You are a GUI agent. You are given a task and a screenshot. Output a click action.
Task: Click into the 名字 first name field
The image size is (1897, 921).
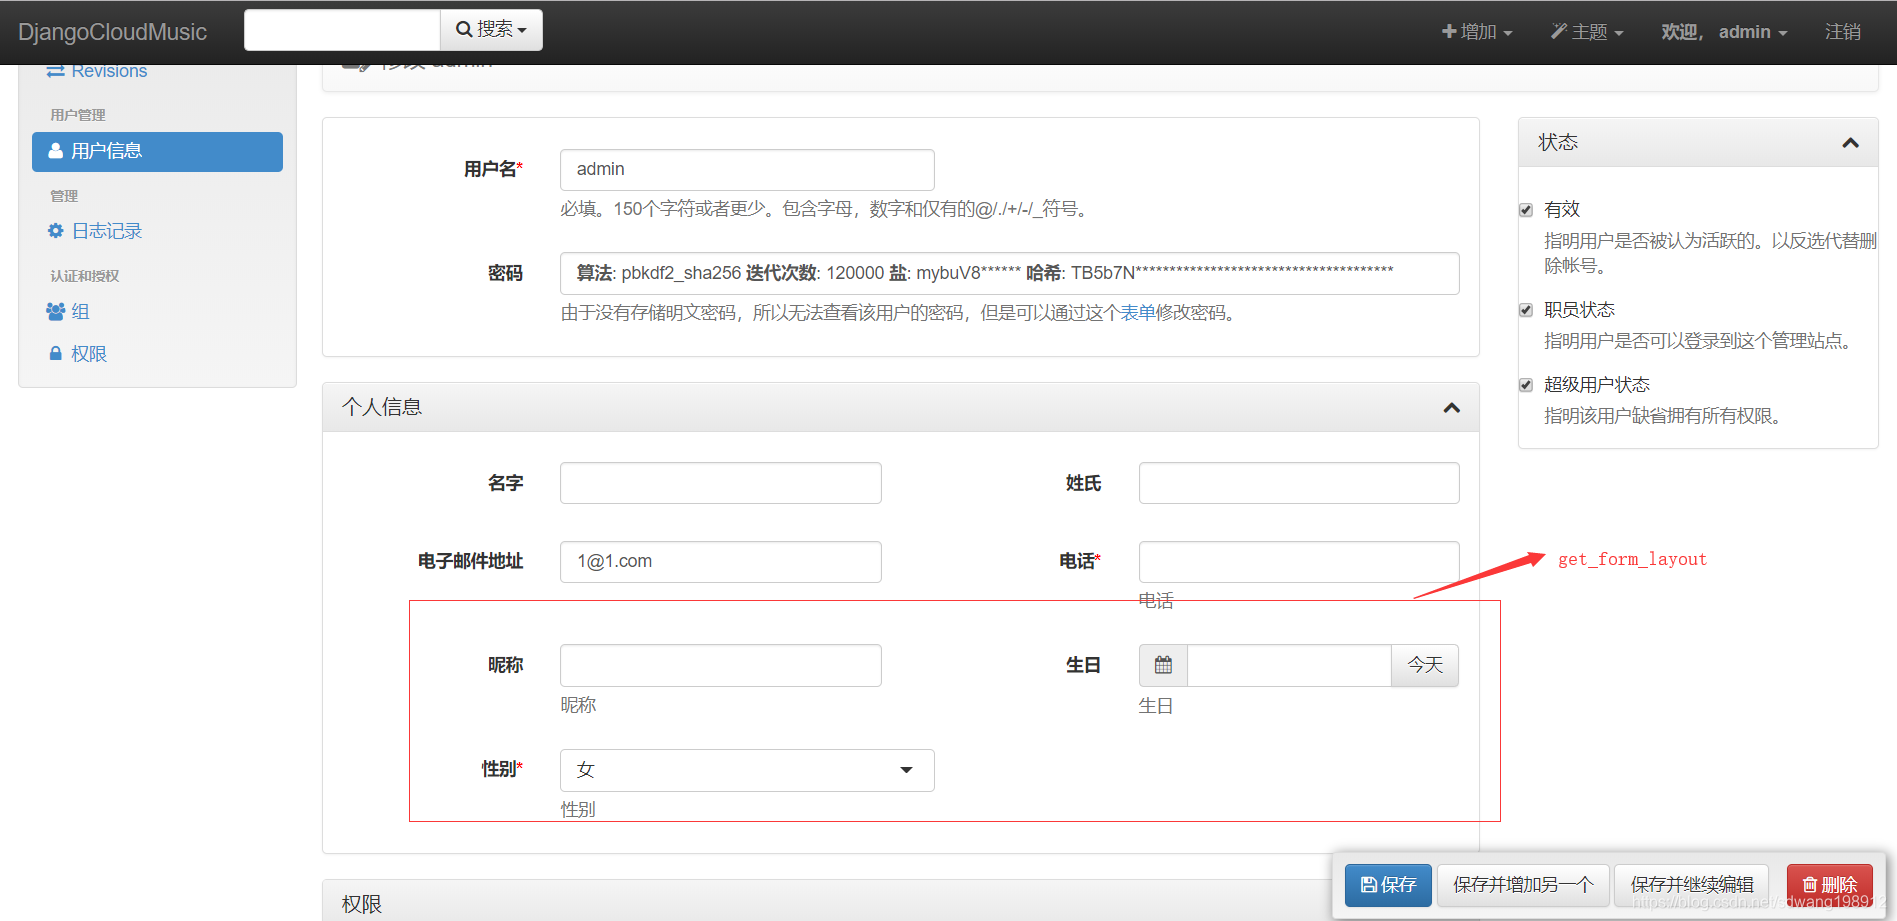[720, 483]
